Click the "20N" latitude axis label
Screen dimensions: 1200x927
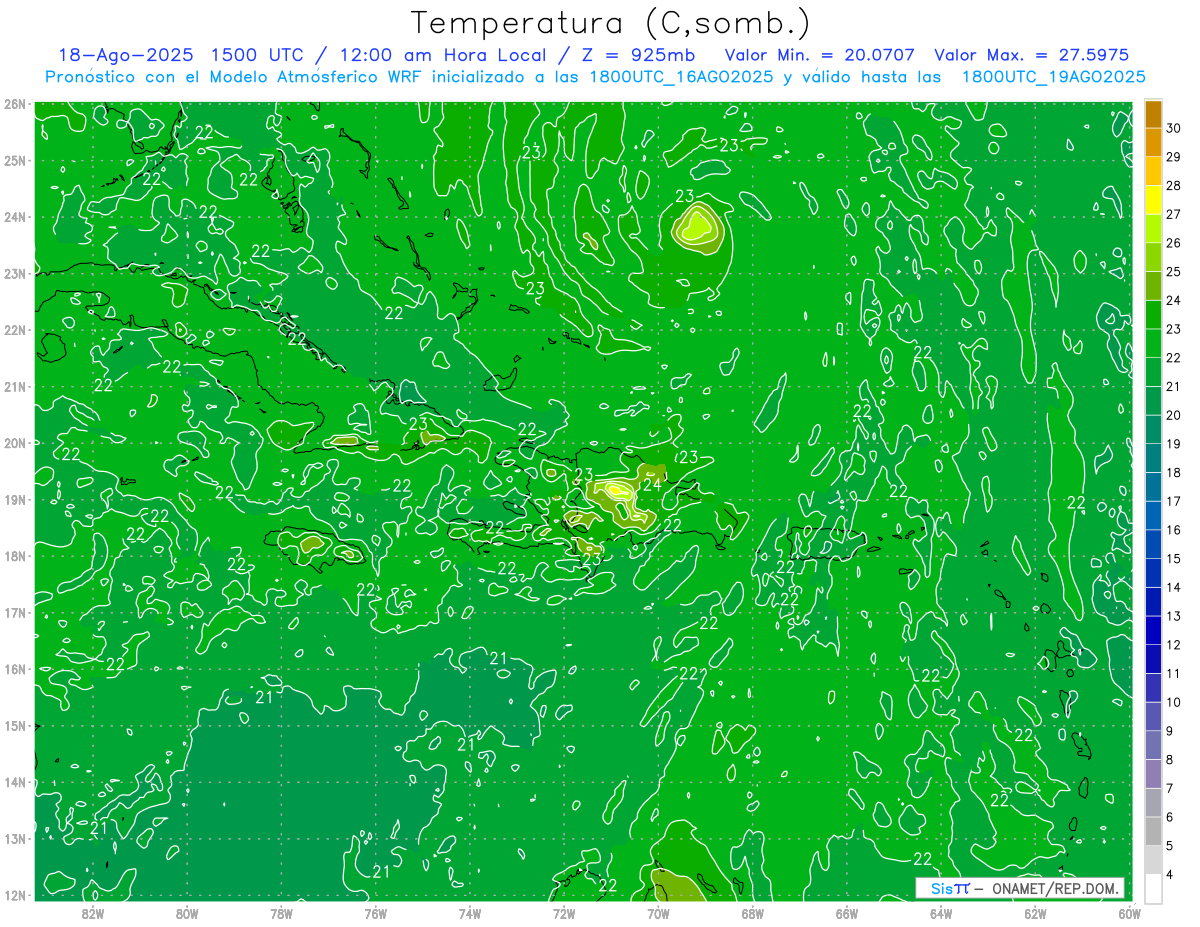(15, 443)
